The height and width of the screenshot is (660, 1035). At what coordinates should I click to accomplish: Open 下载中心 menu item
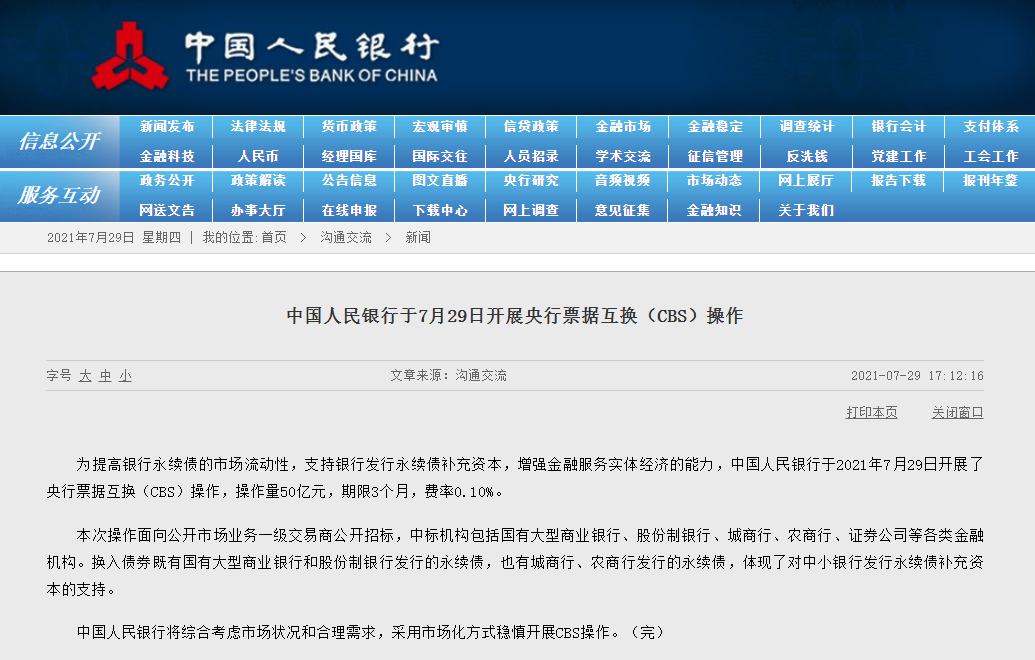[440, 211]
